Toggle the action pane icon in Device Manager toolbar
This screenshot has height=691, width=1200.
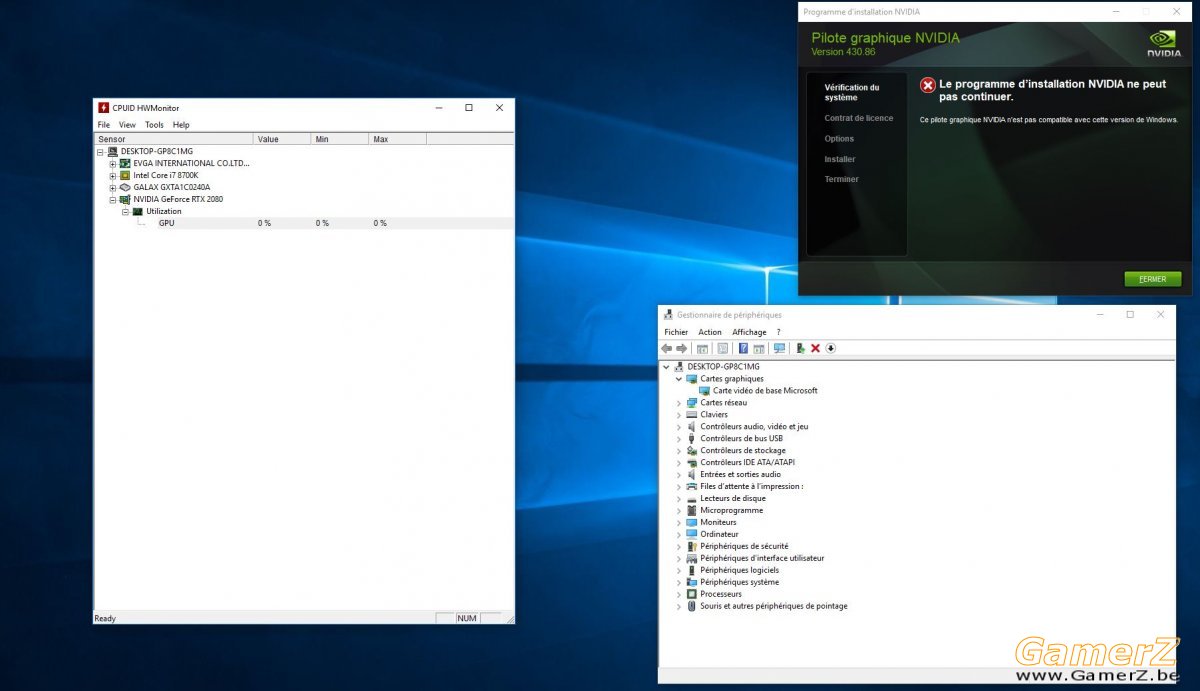pos(759,348)
